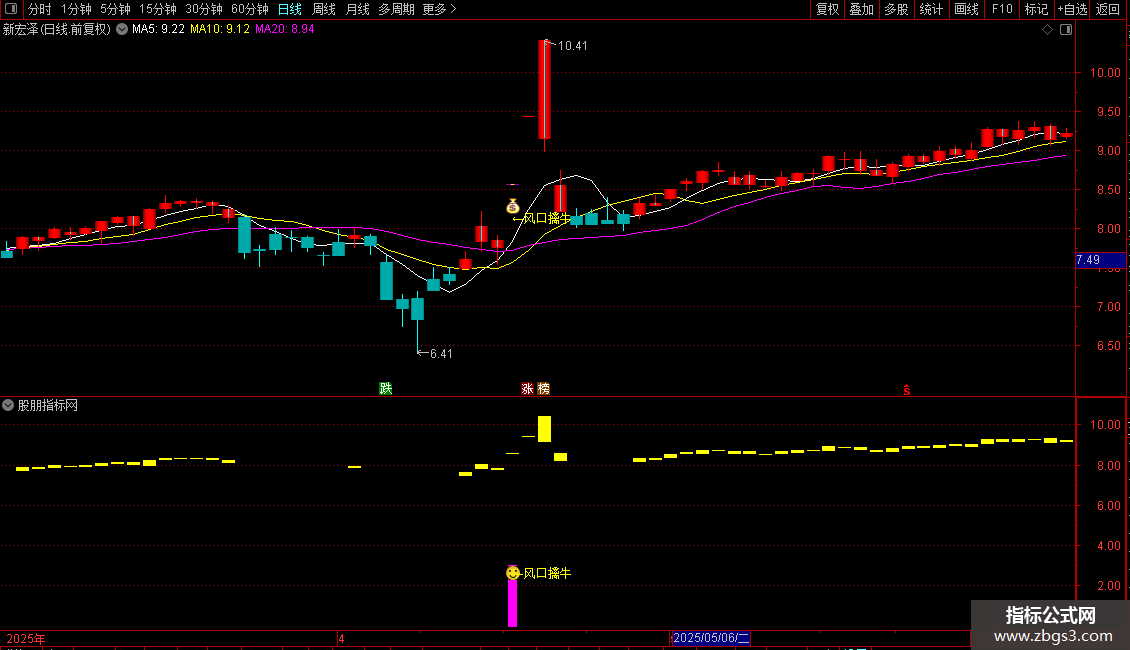Open the 多股 multi-stock view

(896, 9)
